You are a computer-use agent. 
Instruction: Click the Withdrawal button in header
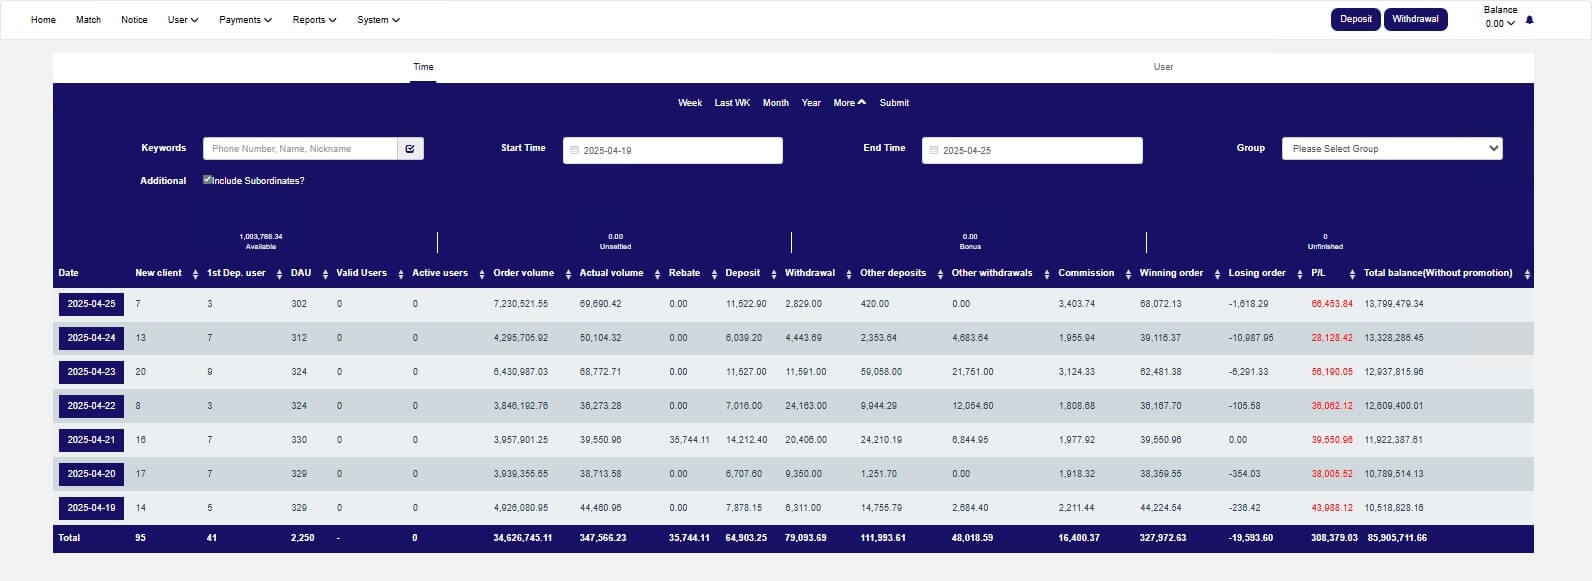coord(1415,19)
